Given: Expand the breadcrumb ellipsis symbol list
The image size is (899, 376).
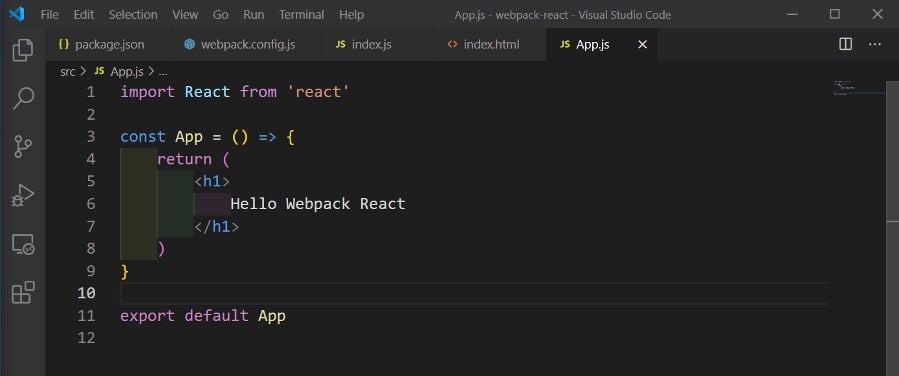Looking at the screenshot, I should pyautogui.click(x=162, y=72).
